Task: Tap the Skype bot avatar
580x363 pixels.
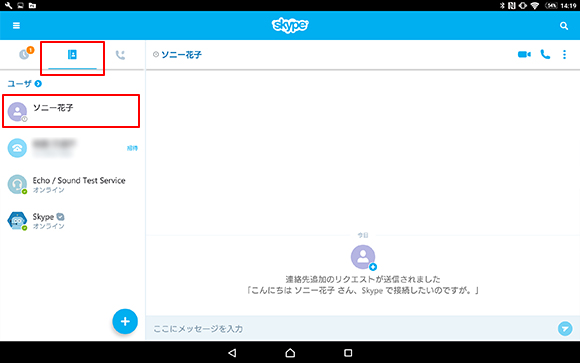Action: point(17,221)
